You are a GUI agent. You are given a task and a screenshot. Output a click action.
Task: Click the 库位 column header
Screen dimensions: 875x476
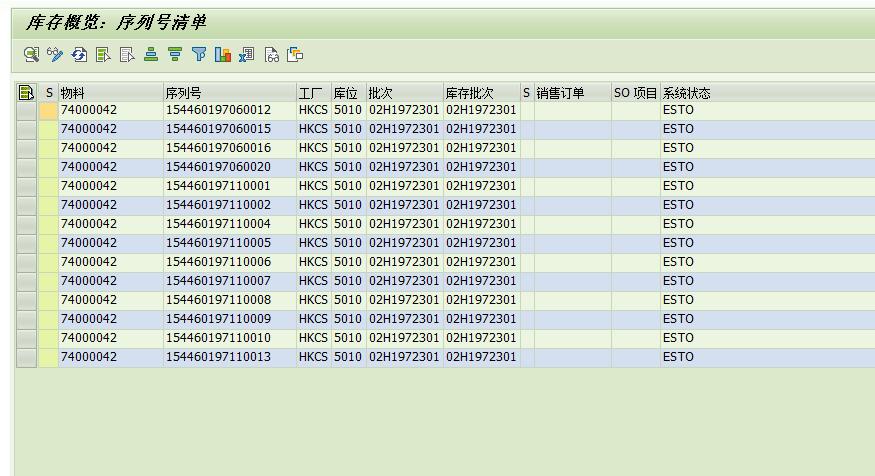point(349,93)
